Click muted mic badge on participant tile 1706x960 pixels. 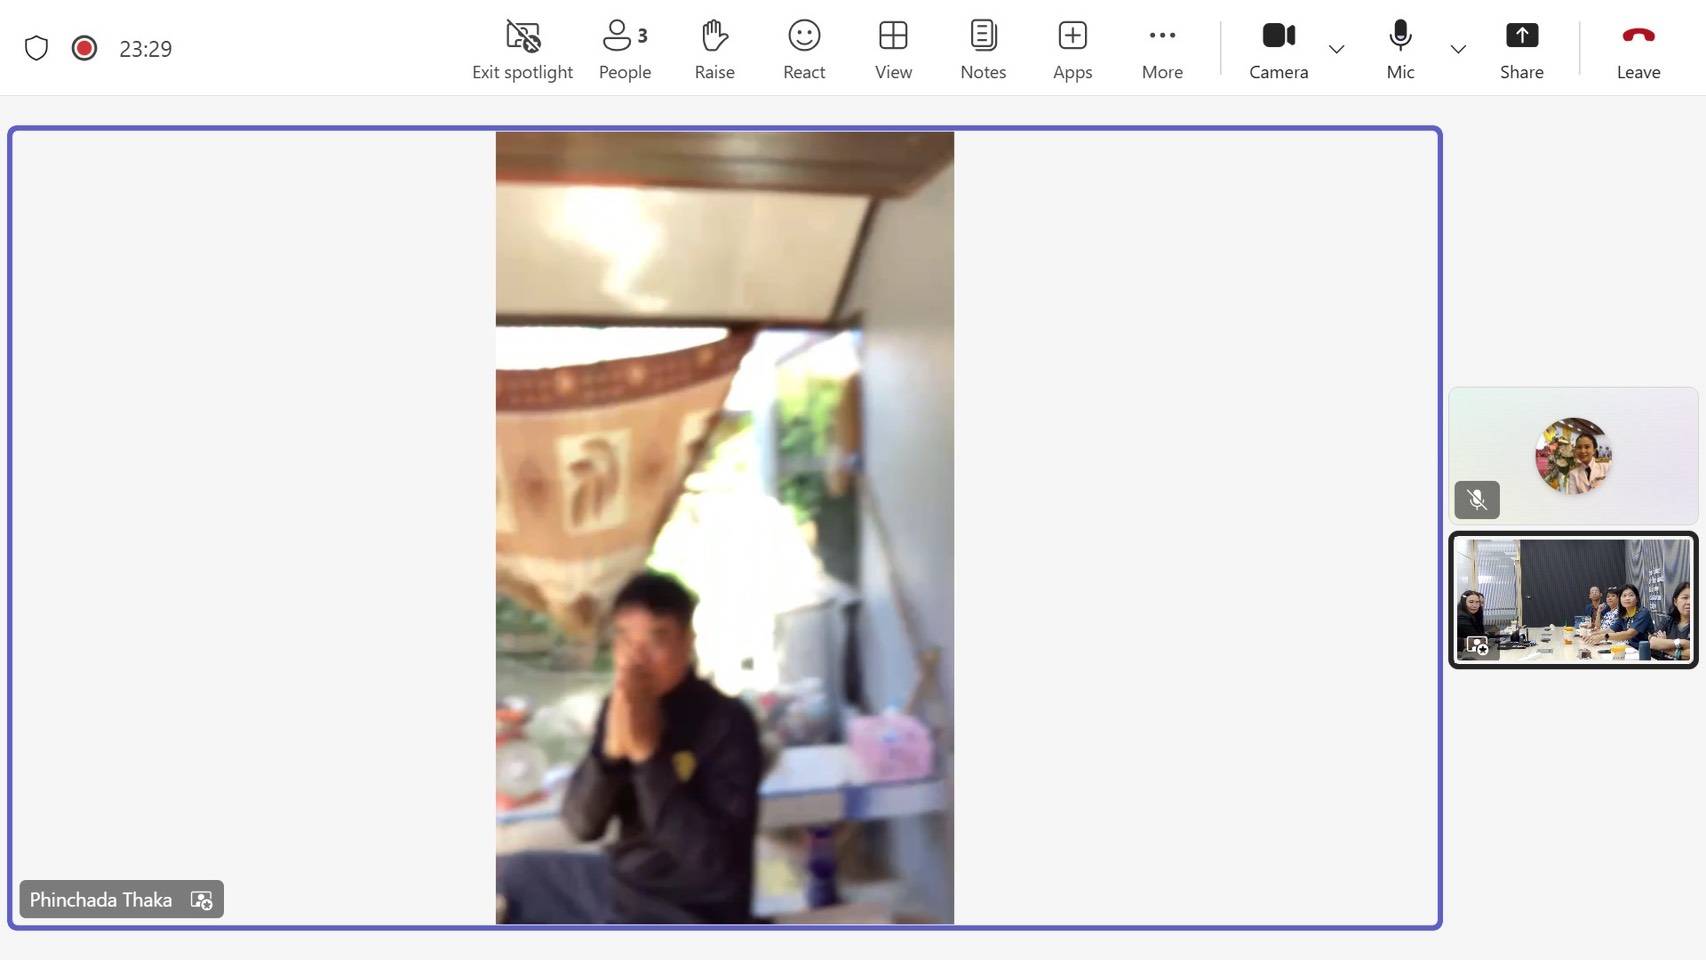tap(1476, 499)
